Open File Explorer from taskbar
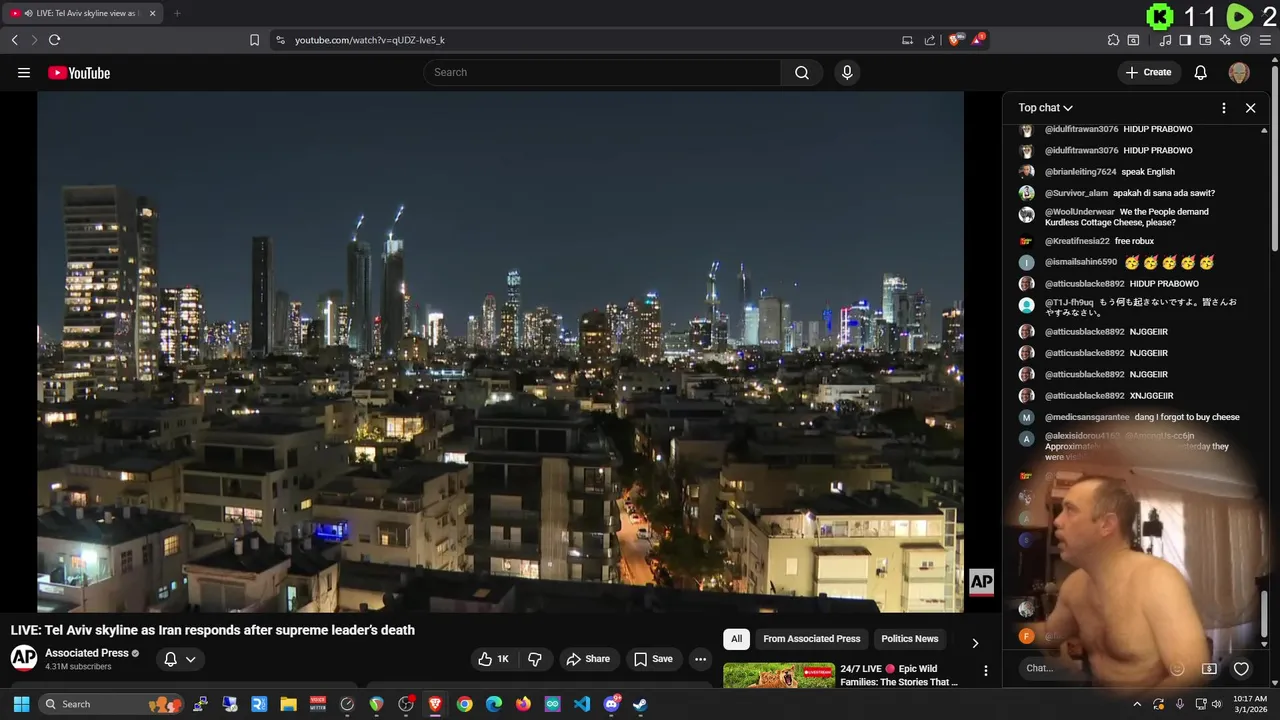Viewport: 1280px width, 720px height. coord(288,704)
